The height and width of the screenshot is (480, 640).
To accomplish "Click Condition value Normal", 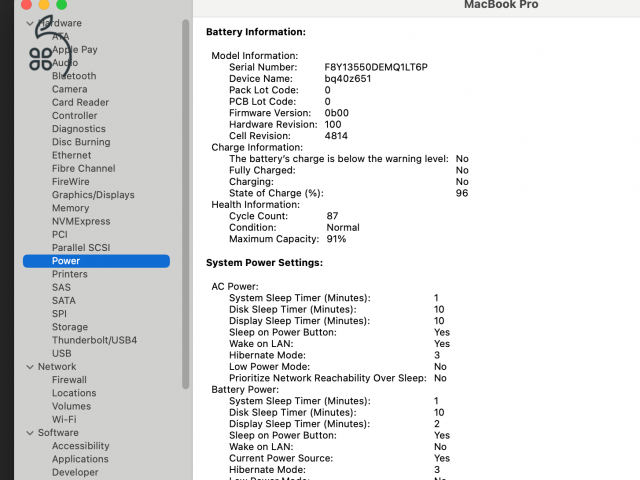I will 343,227.
